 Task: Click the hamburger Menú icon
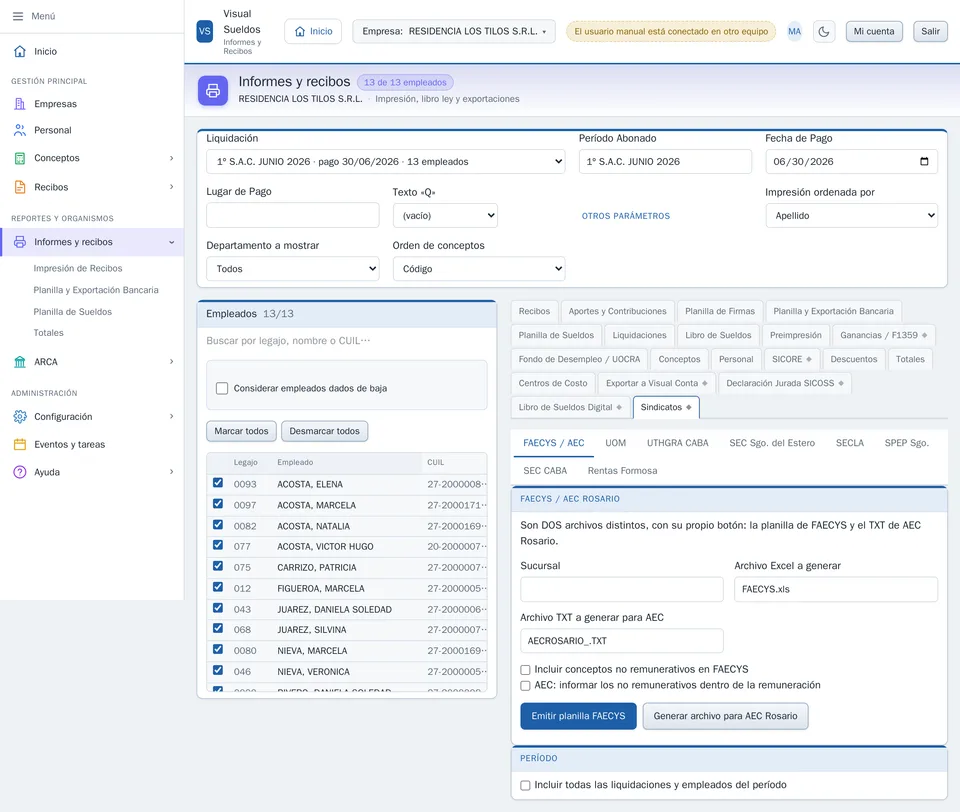click(x=18, y=16)
